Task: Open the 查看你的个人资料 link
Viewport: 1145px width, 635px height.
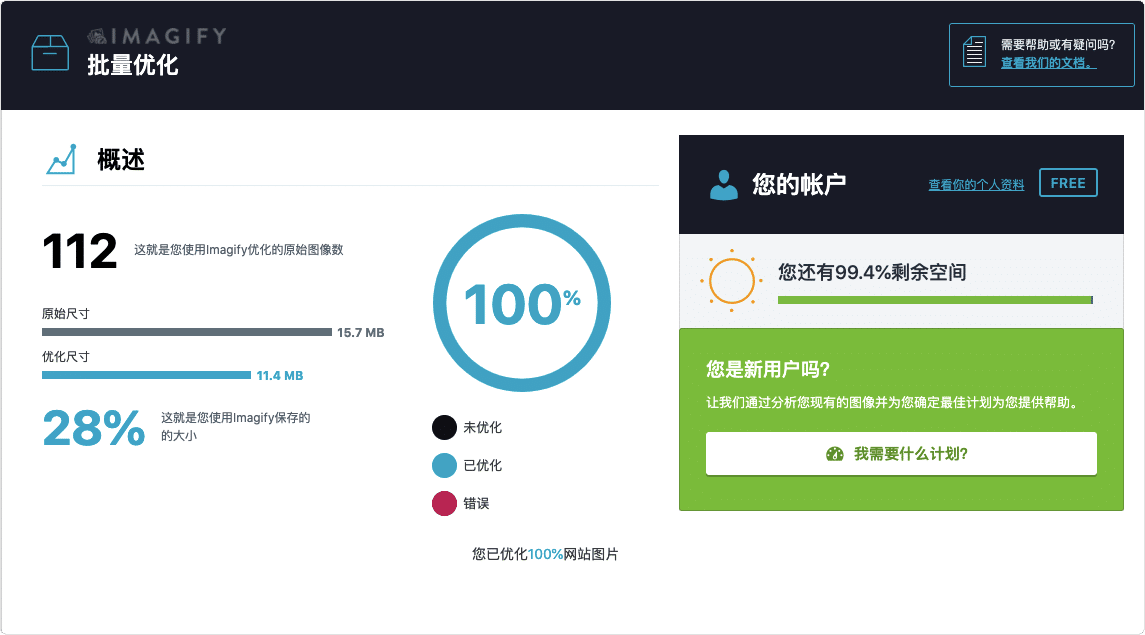Action: pos(976,185)
